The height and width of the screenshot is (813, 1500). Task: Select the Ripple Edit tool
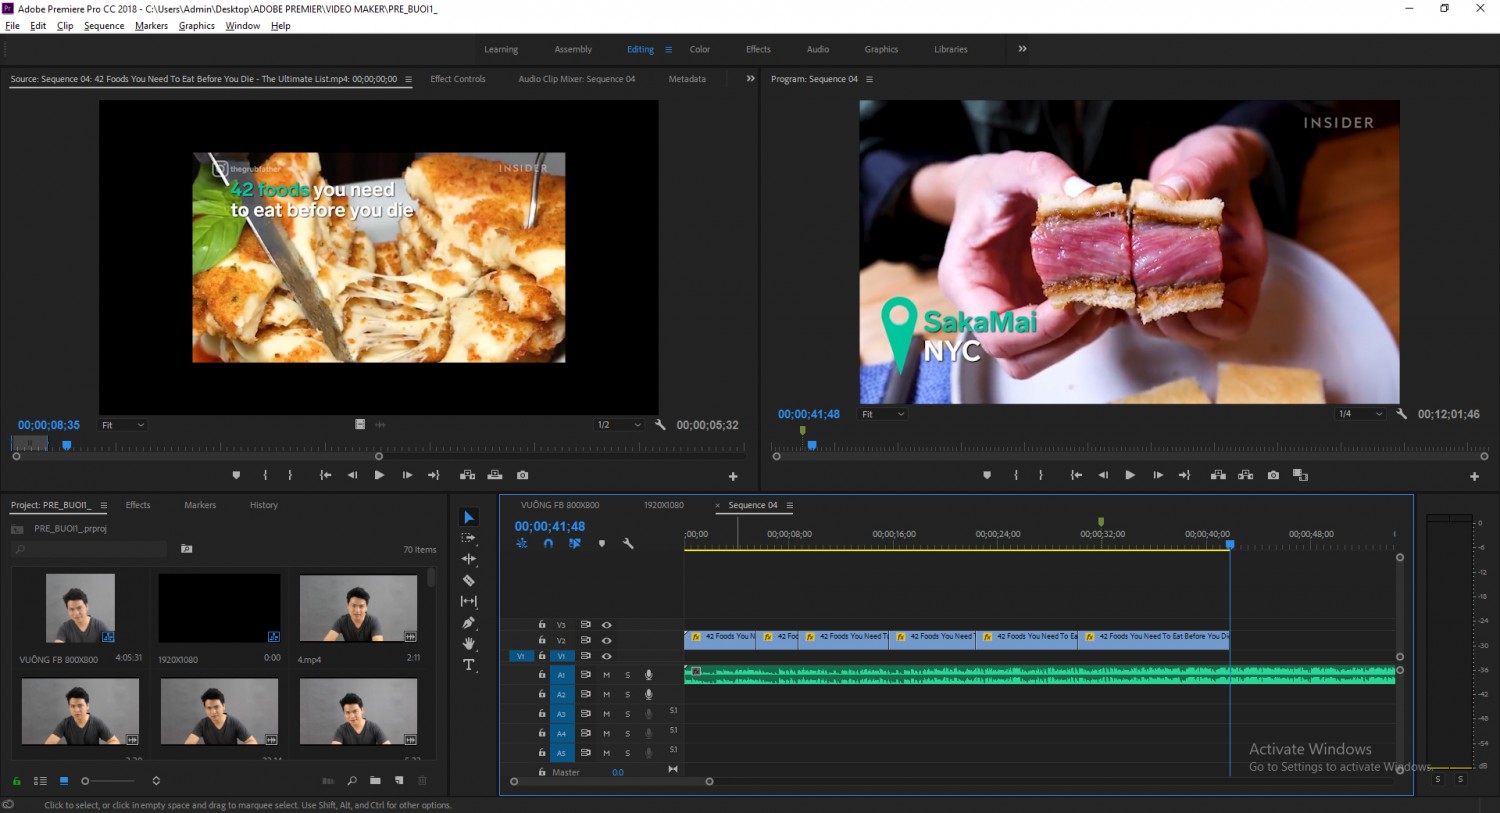(x=469, y=559)
